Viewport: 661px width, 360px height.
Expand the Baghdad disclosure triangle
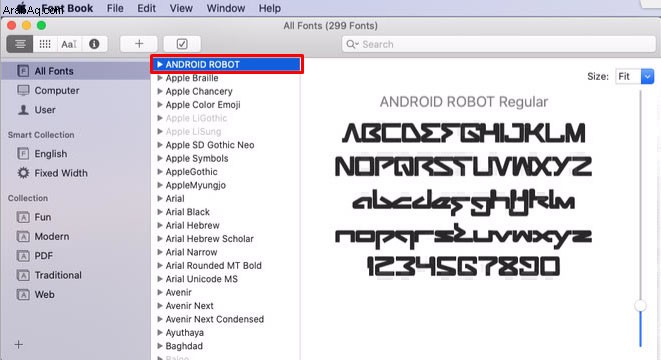[x=160, y=346]
